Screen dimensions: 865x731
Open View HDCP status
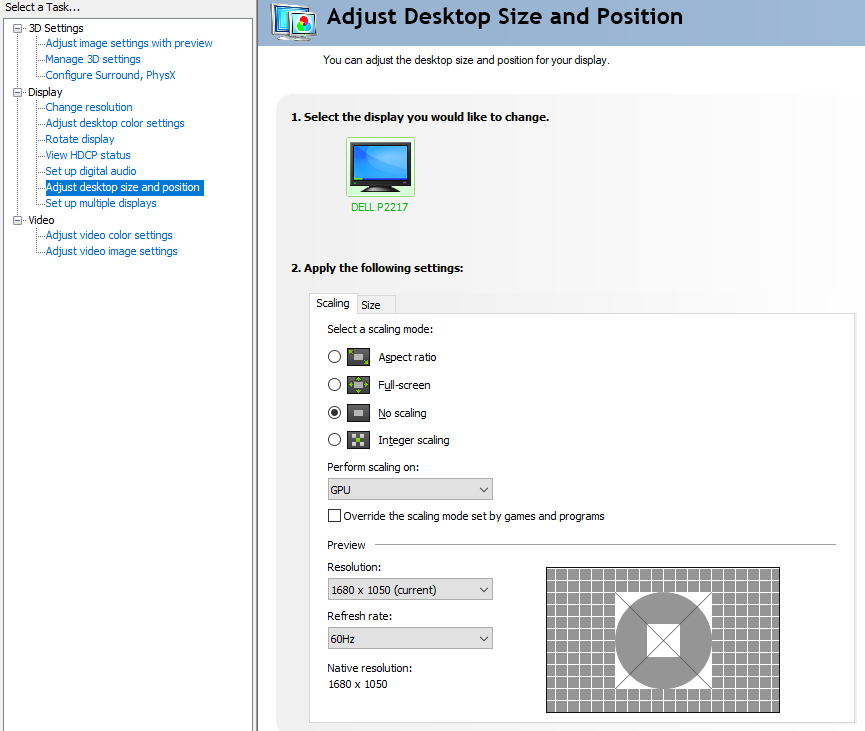tap(88, 155)
